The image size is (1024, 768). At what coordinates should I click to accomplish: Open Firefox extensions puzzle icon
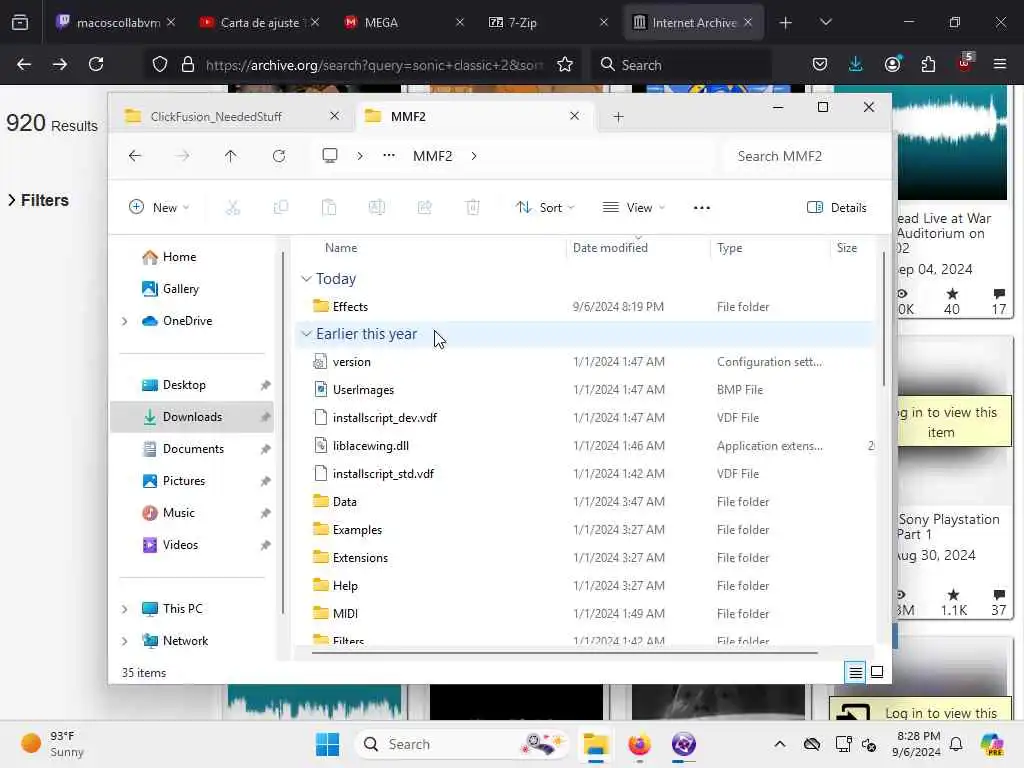coord(928,65)
